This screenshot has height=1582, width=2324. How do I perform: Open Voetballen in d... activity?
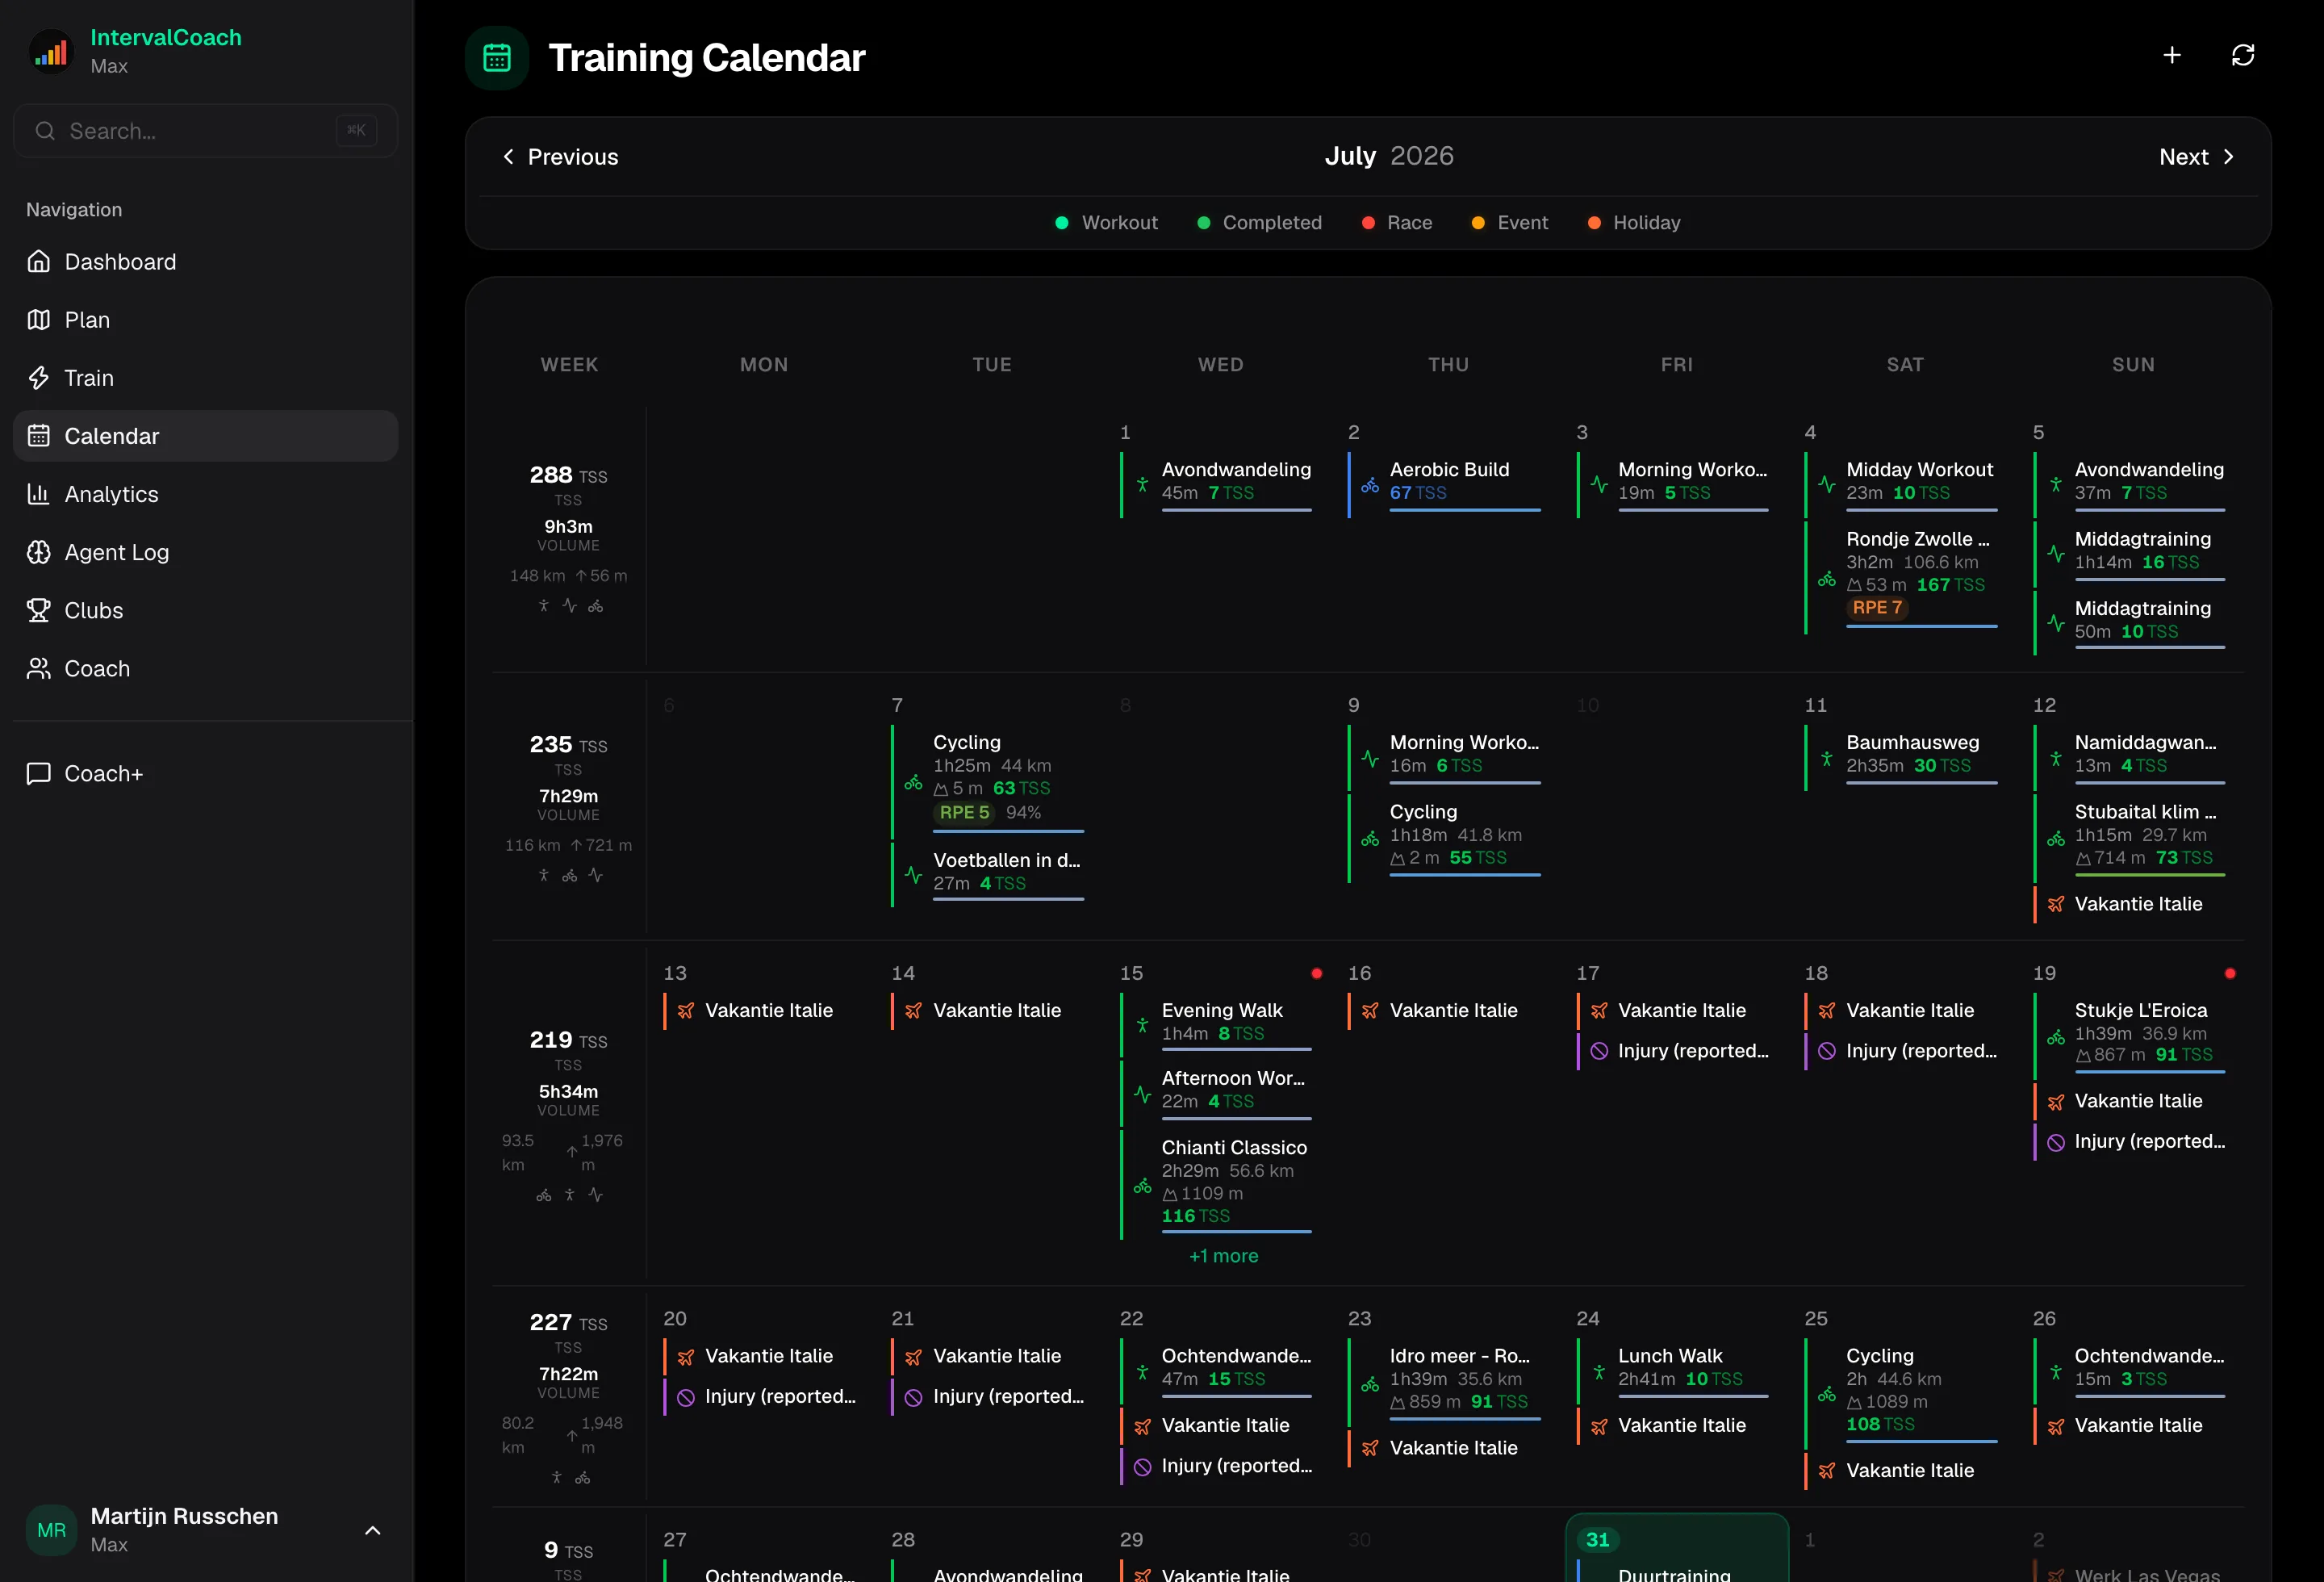click(x=988, y=873)
